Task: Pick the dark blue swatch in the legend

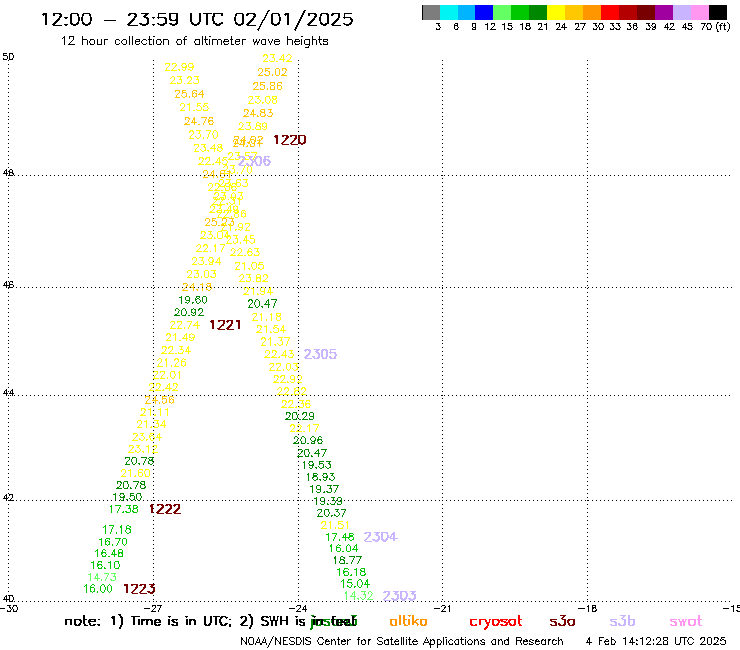Action: (485, 12)
